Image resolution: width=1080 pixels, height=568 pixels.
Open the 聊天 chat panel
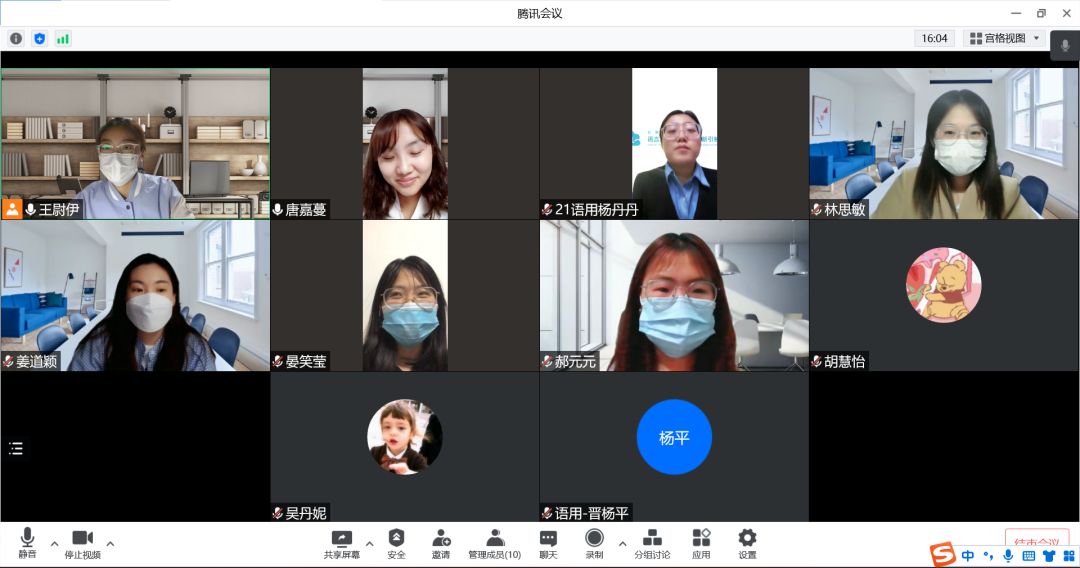[548, 542]
